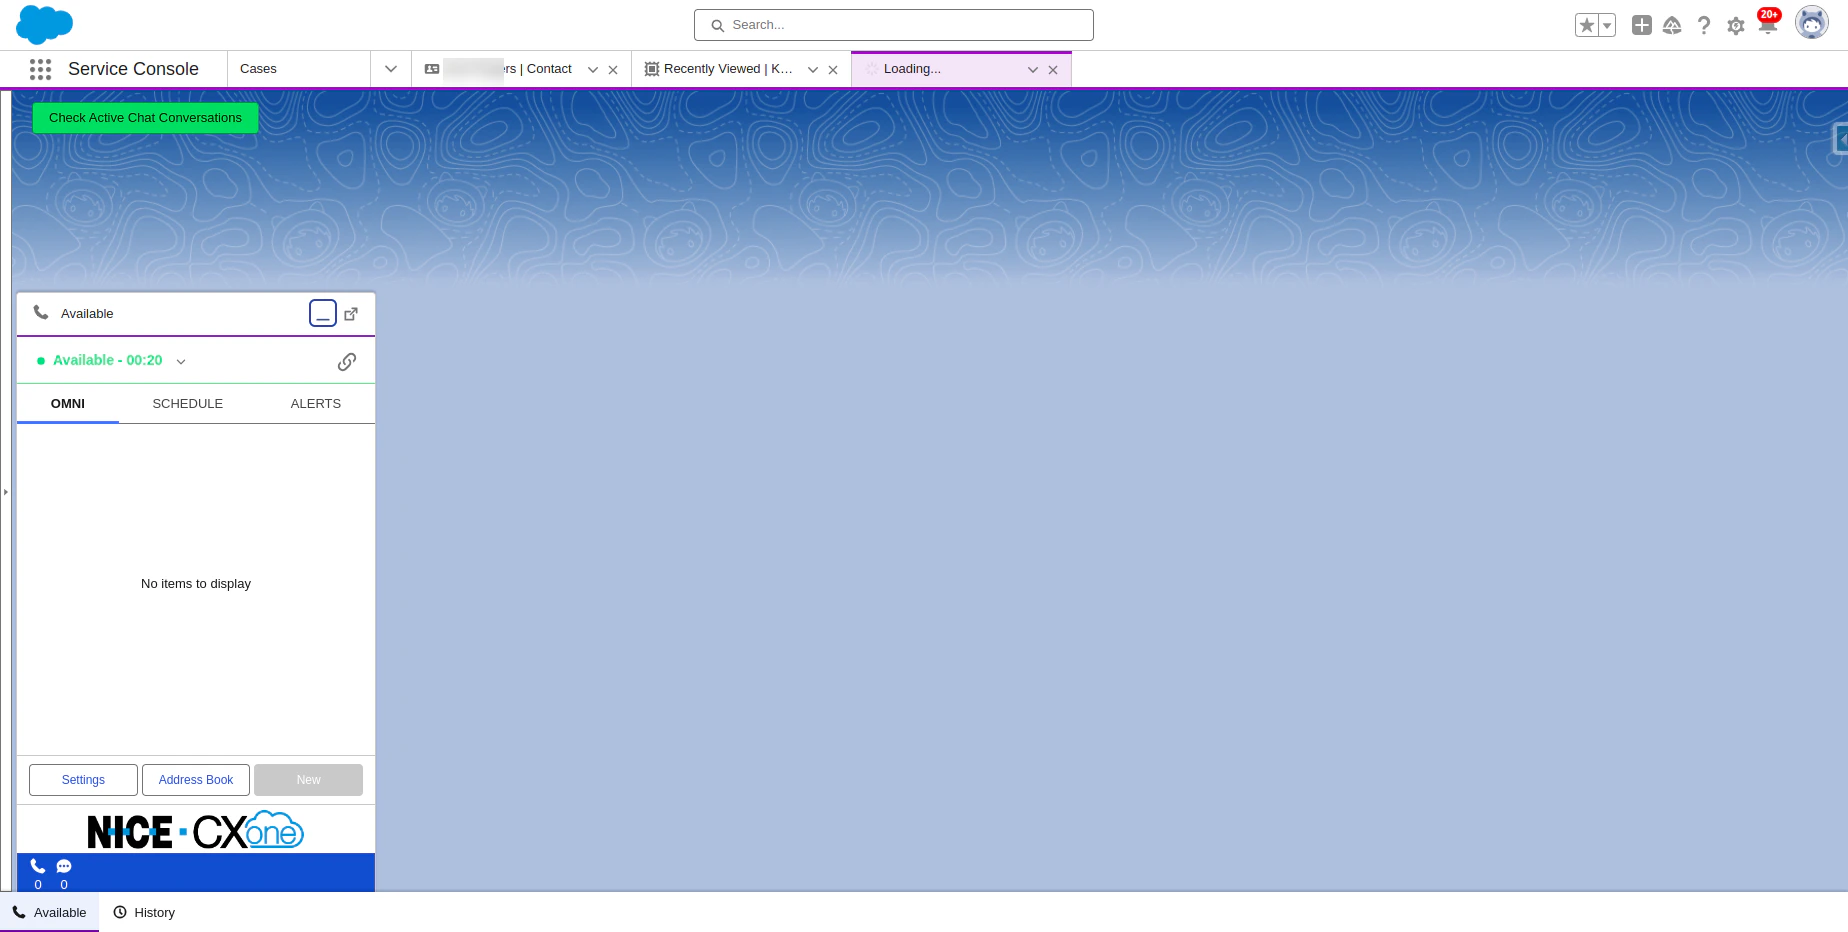Open the Setup gear icon

(x=1736, y=26)
